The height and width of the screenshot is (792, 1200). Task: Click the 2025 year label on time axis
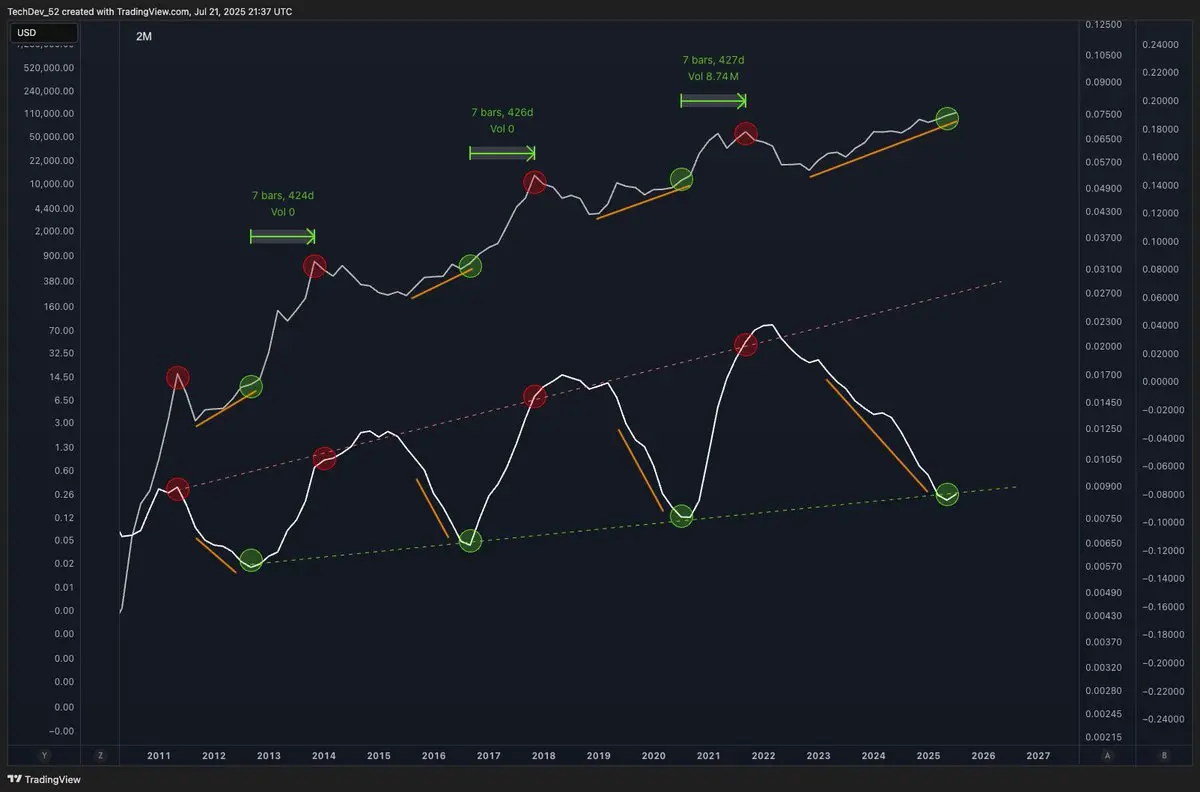point(928,756)
